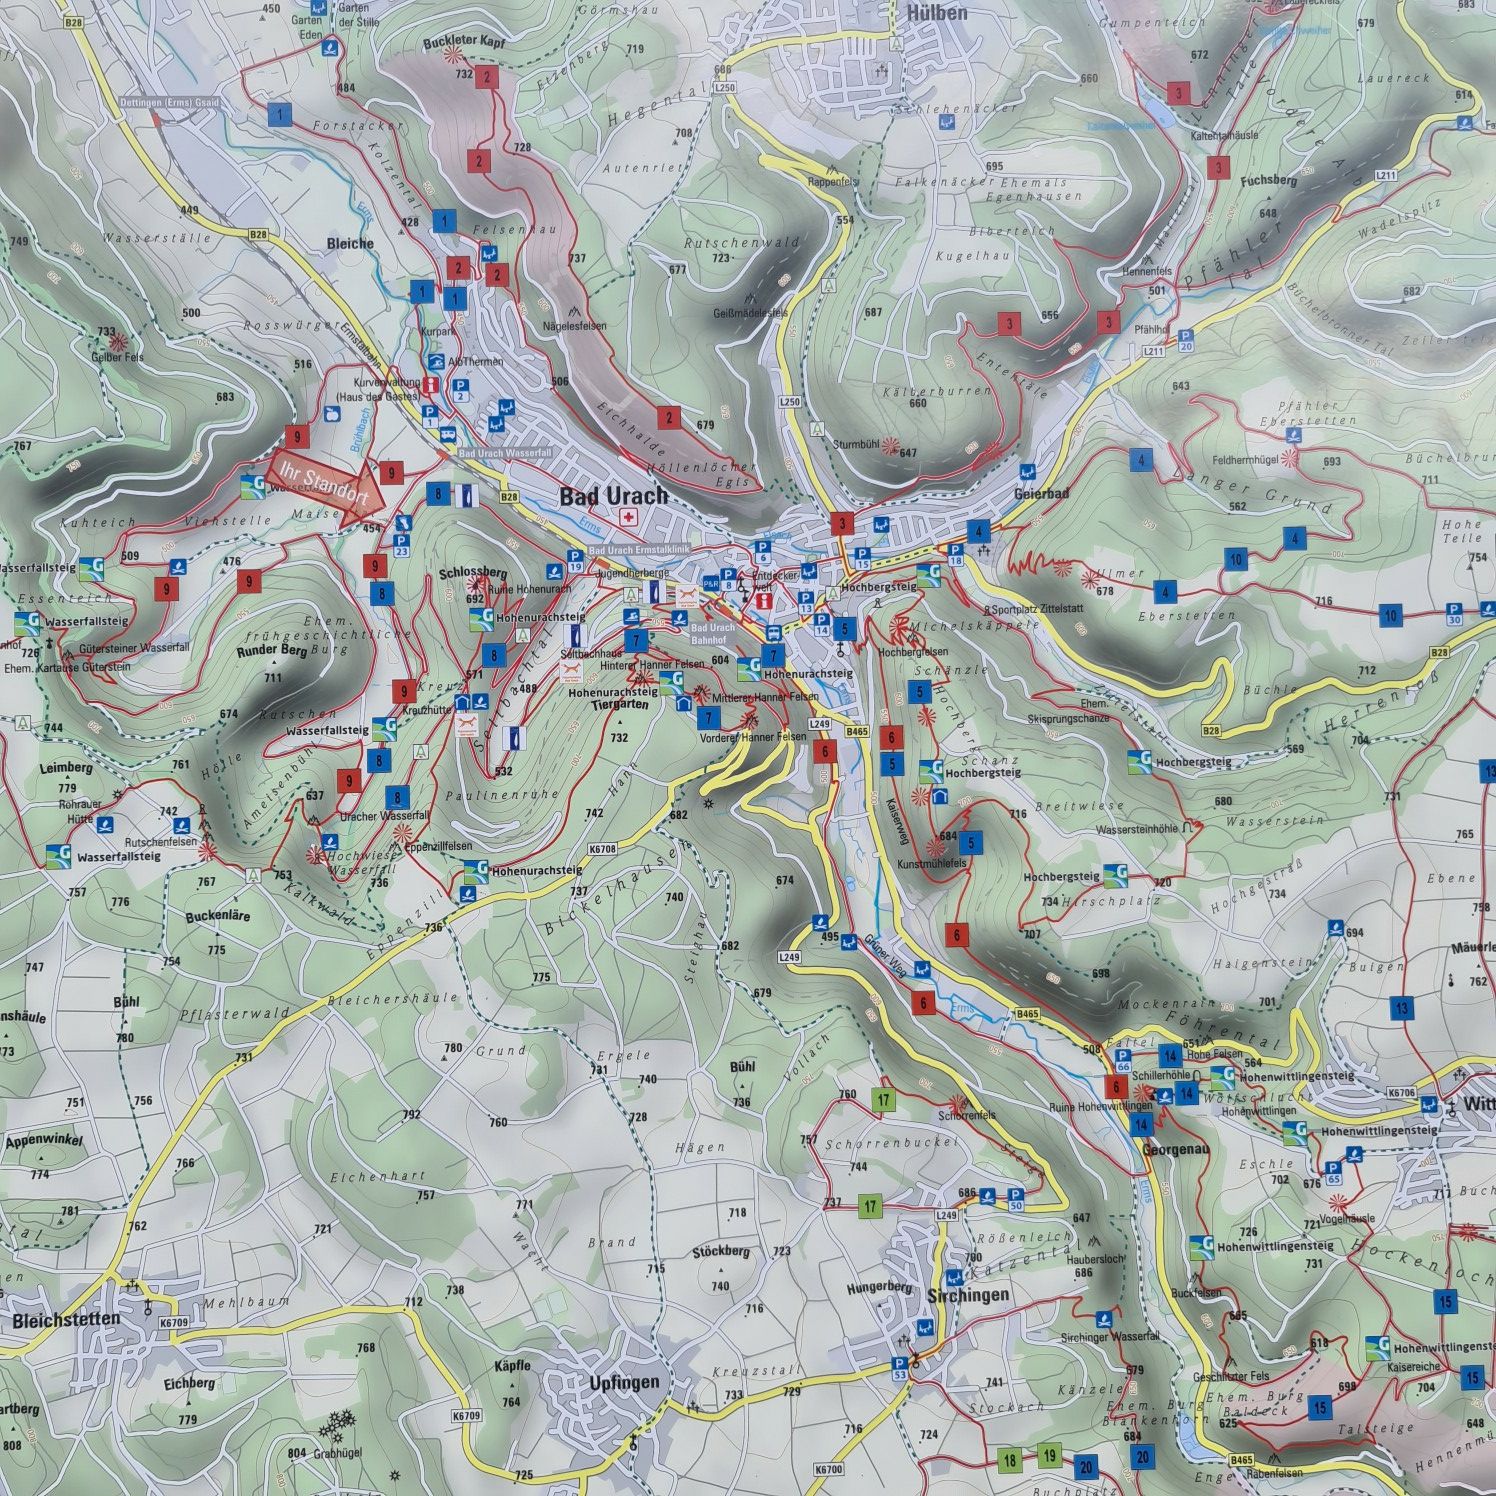Viewport: 1496px width, 1496px height.
Task: Click the P 19 parking icon
Action: tap(575, 560)
